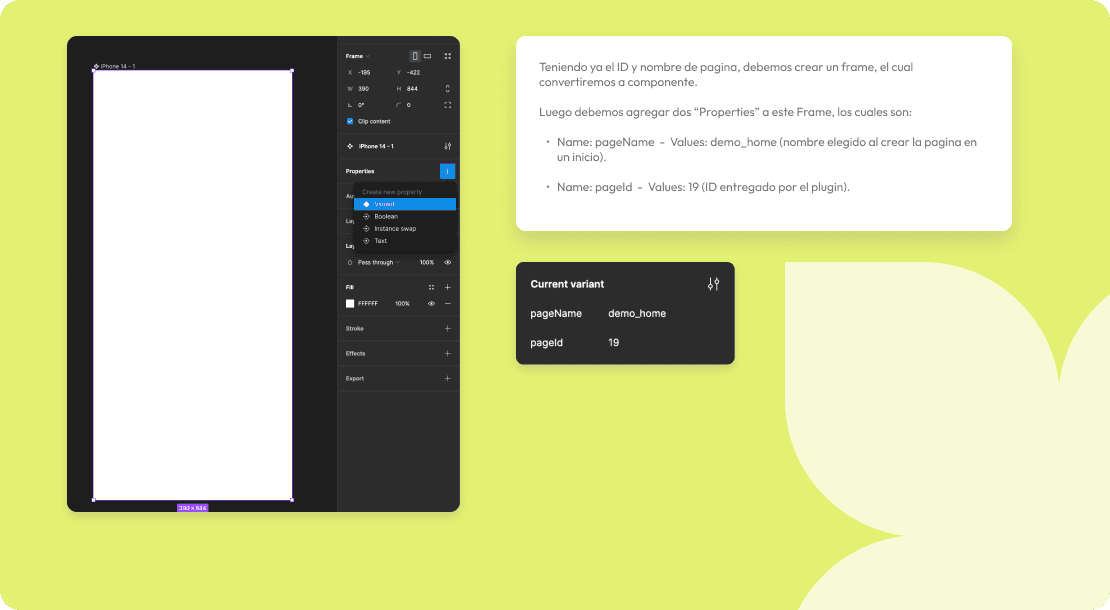Click the white fill color swatch

point(349,304)
